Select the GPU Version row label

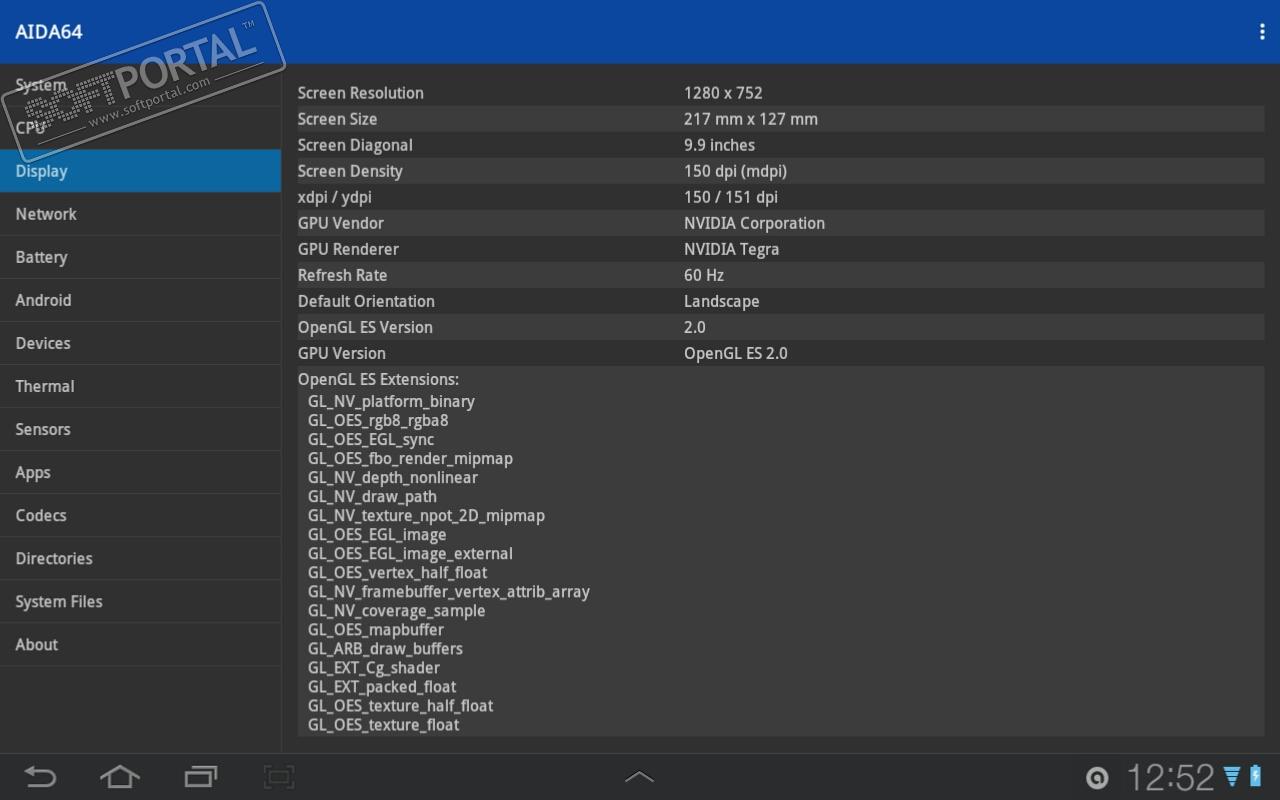coord(341,353)
